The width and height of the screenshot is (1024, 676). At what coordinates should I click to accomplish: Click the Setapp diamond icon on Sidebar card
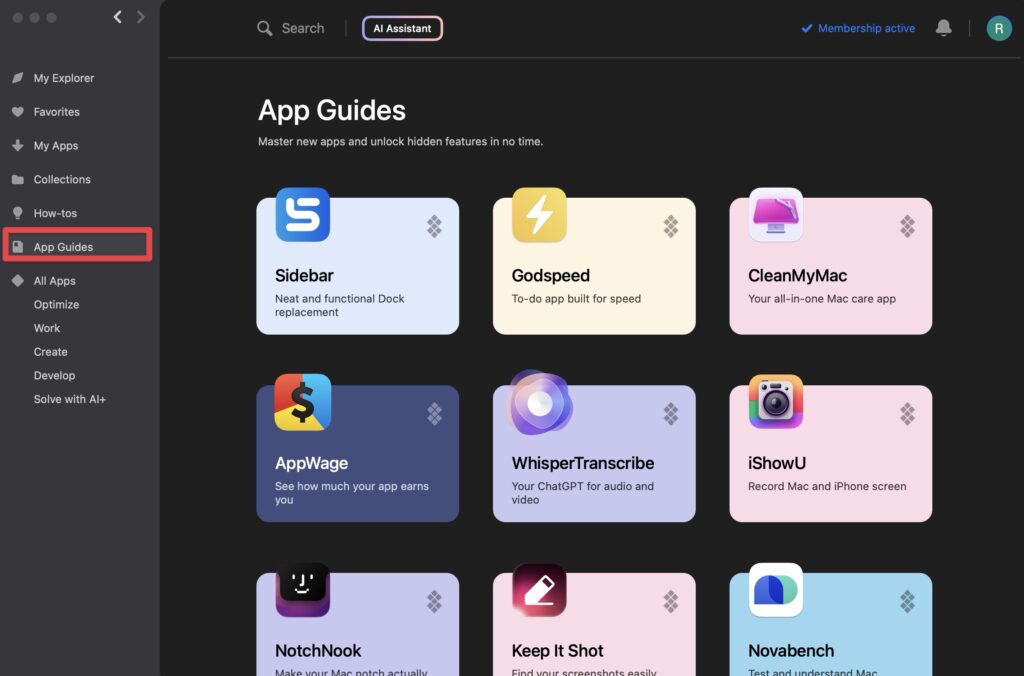[434, 227]
